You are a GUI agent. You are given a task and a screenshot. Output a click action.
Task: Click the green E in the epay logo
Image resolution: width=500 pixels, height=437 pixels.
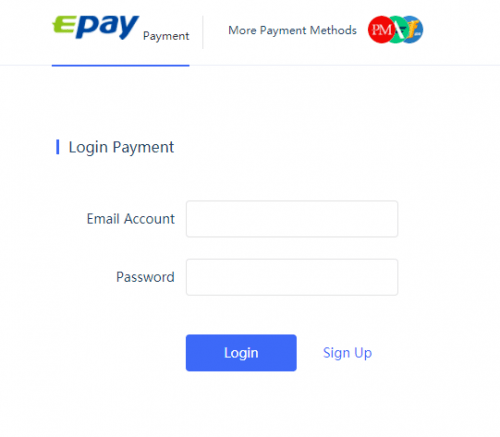pyautogui.click(x=64, y=24)
